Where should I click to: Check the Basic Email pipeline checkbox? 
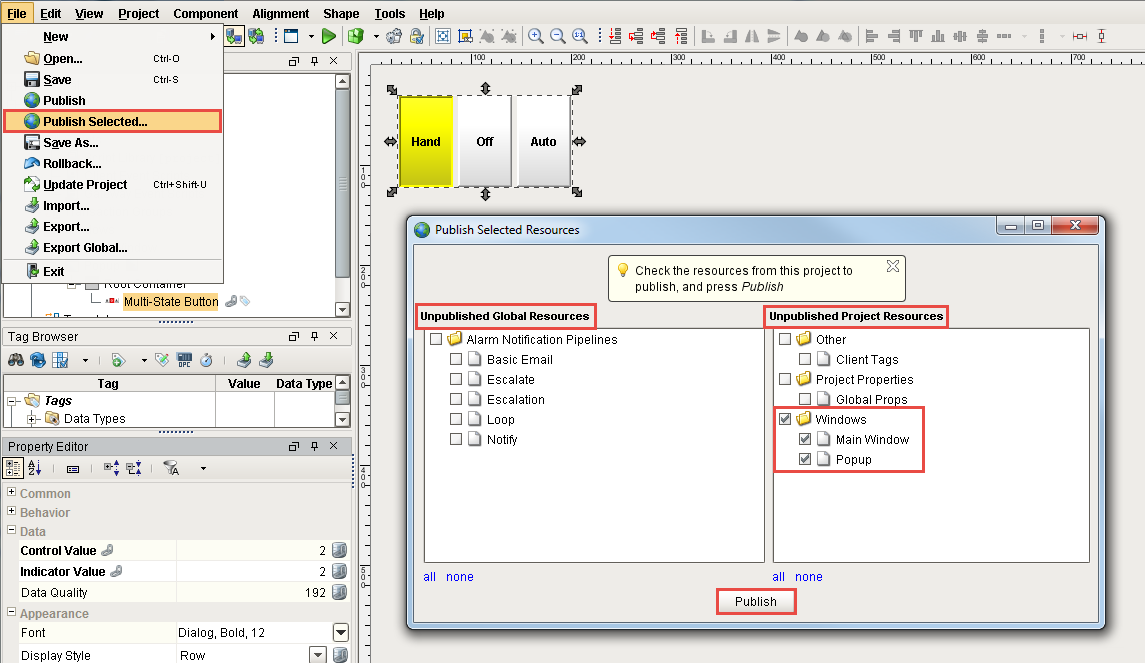tap(456, 359)
